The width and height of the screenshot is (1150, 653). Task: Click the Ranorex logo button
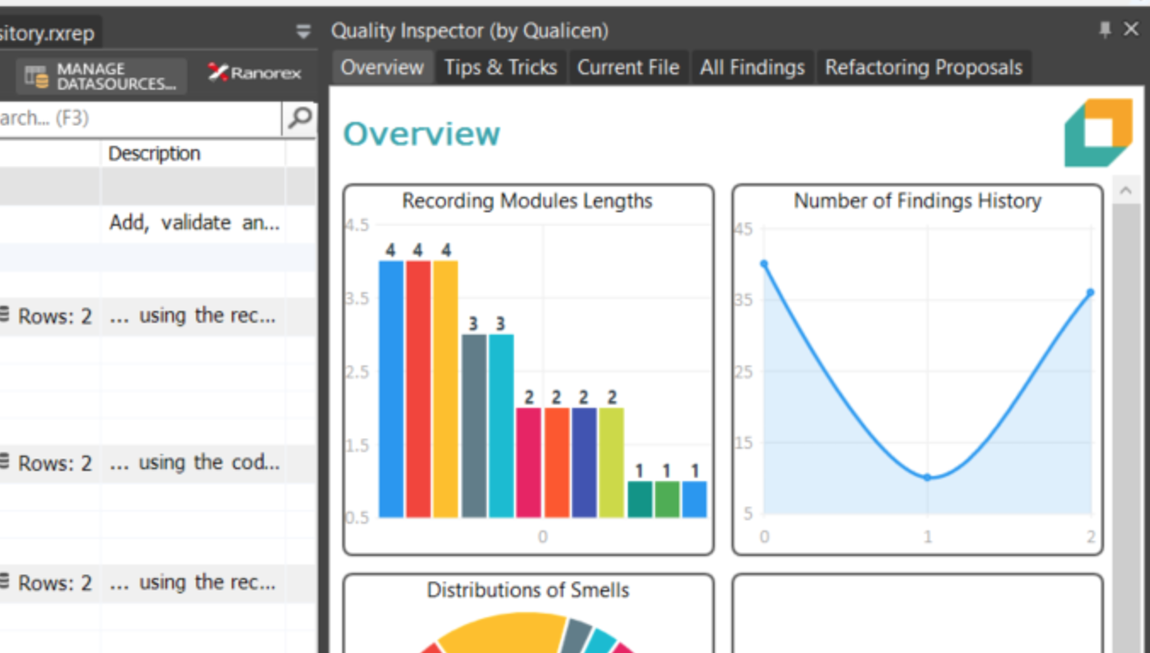[x=255, y=74]
